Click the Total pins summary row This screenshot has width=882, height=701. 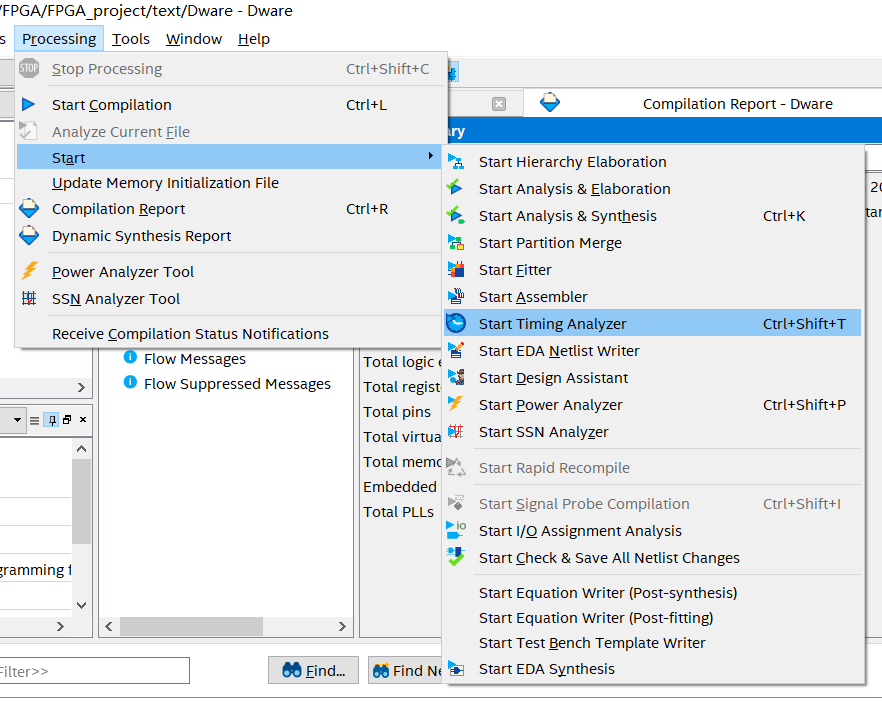[397, 412]
